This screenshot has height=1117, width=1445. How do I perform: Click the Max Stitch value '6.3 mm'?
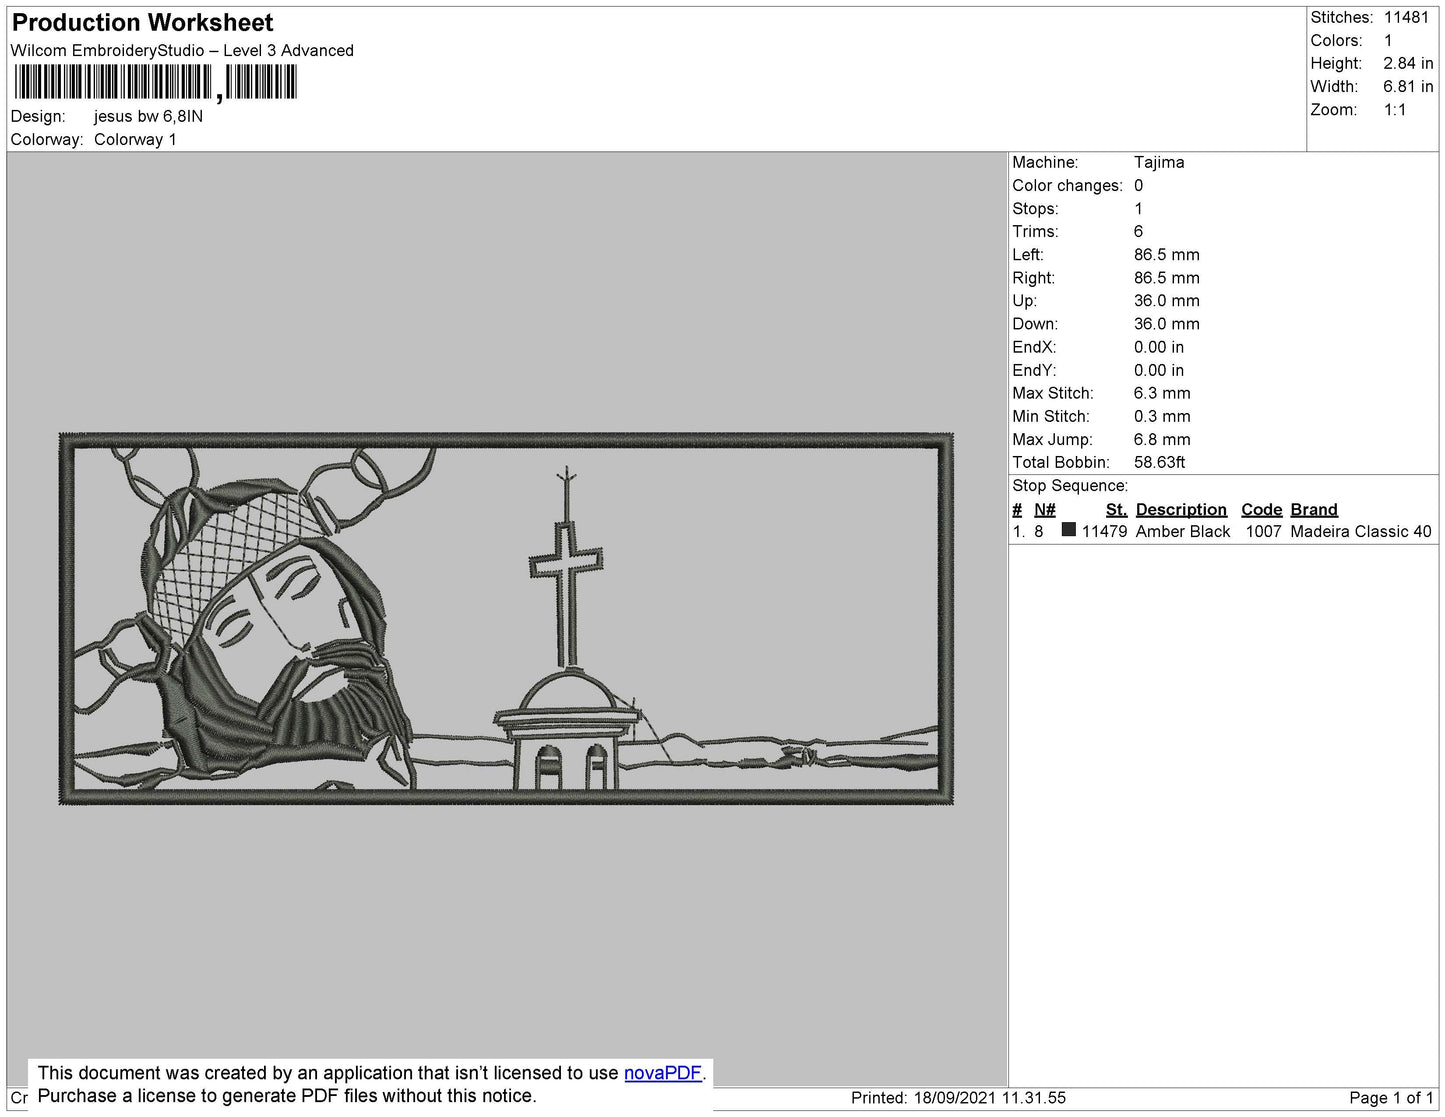1162,393
